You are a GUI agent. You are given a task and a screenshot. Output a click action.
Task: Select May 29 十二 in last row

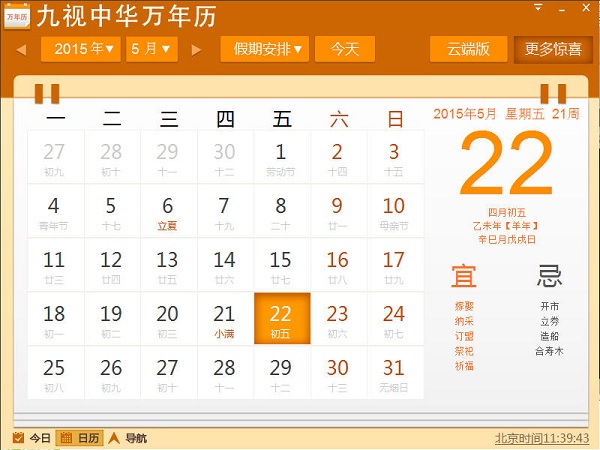[x=282, y=373]
